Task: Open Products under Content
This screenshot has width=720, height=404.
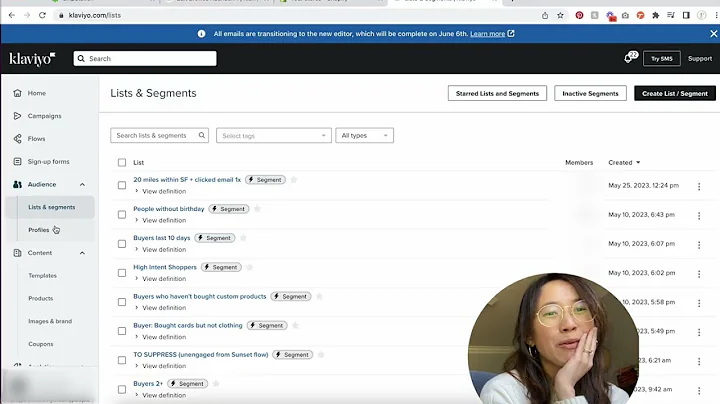Action: tap(40, 298)
